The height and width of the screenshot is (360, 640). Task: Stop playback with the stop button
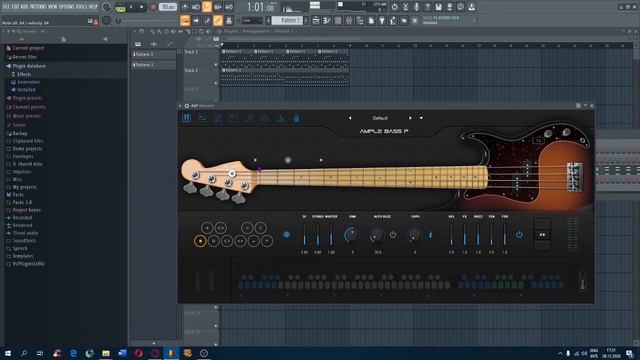(142, 7)
